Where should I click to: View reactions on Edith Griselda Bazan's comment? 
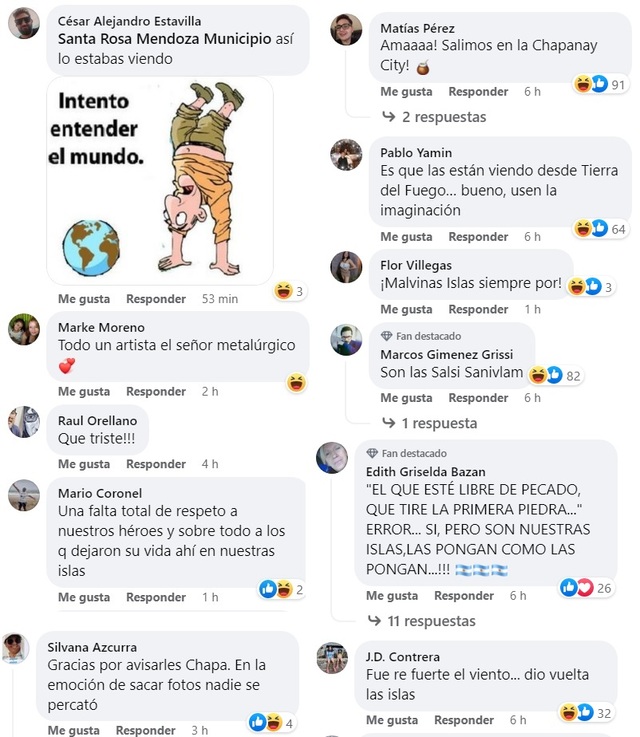(x=586, y=588)
